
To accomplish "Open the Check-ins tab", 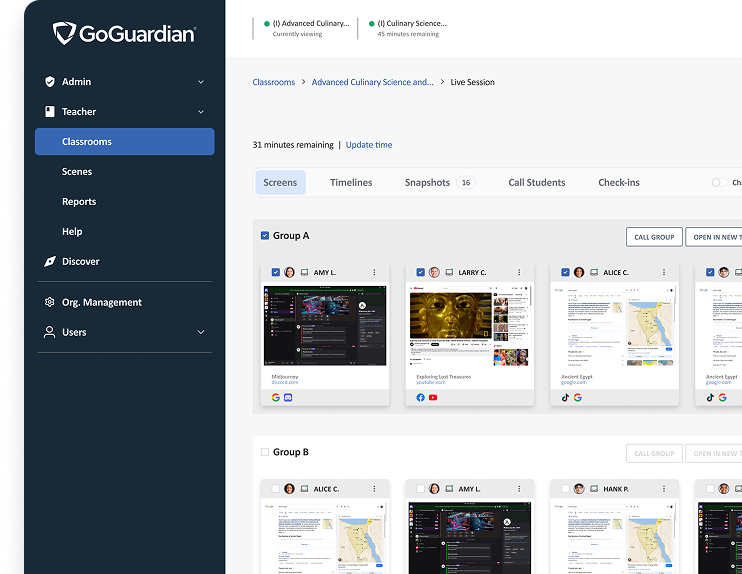I will point(618,183).
